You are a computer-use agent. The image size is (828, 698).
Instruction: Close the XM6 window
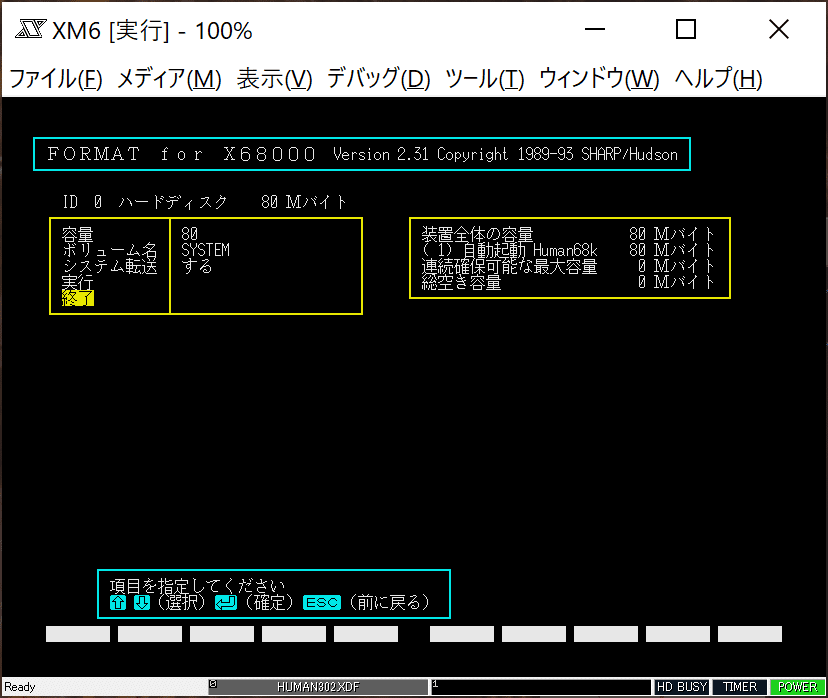coord(779,29)
